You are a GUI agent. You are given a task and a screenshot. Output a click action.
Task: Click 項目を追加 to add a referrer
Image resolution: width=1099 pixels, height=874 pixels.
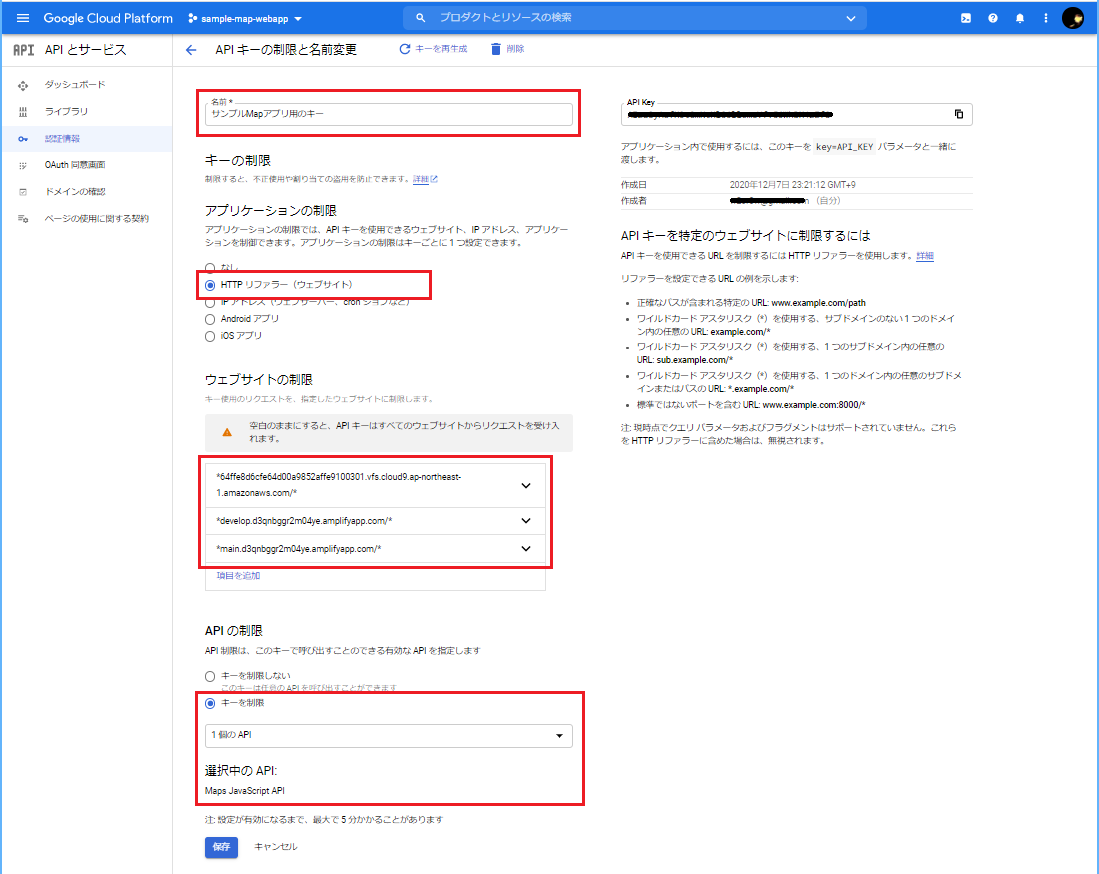(238, 575)
